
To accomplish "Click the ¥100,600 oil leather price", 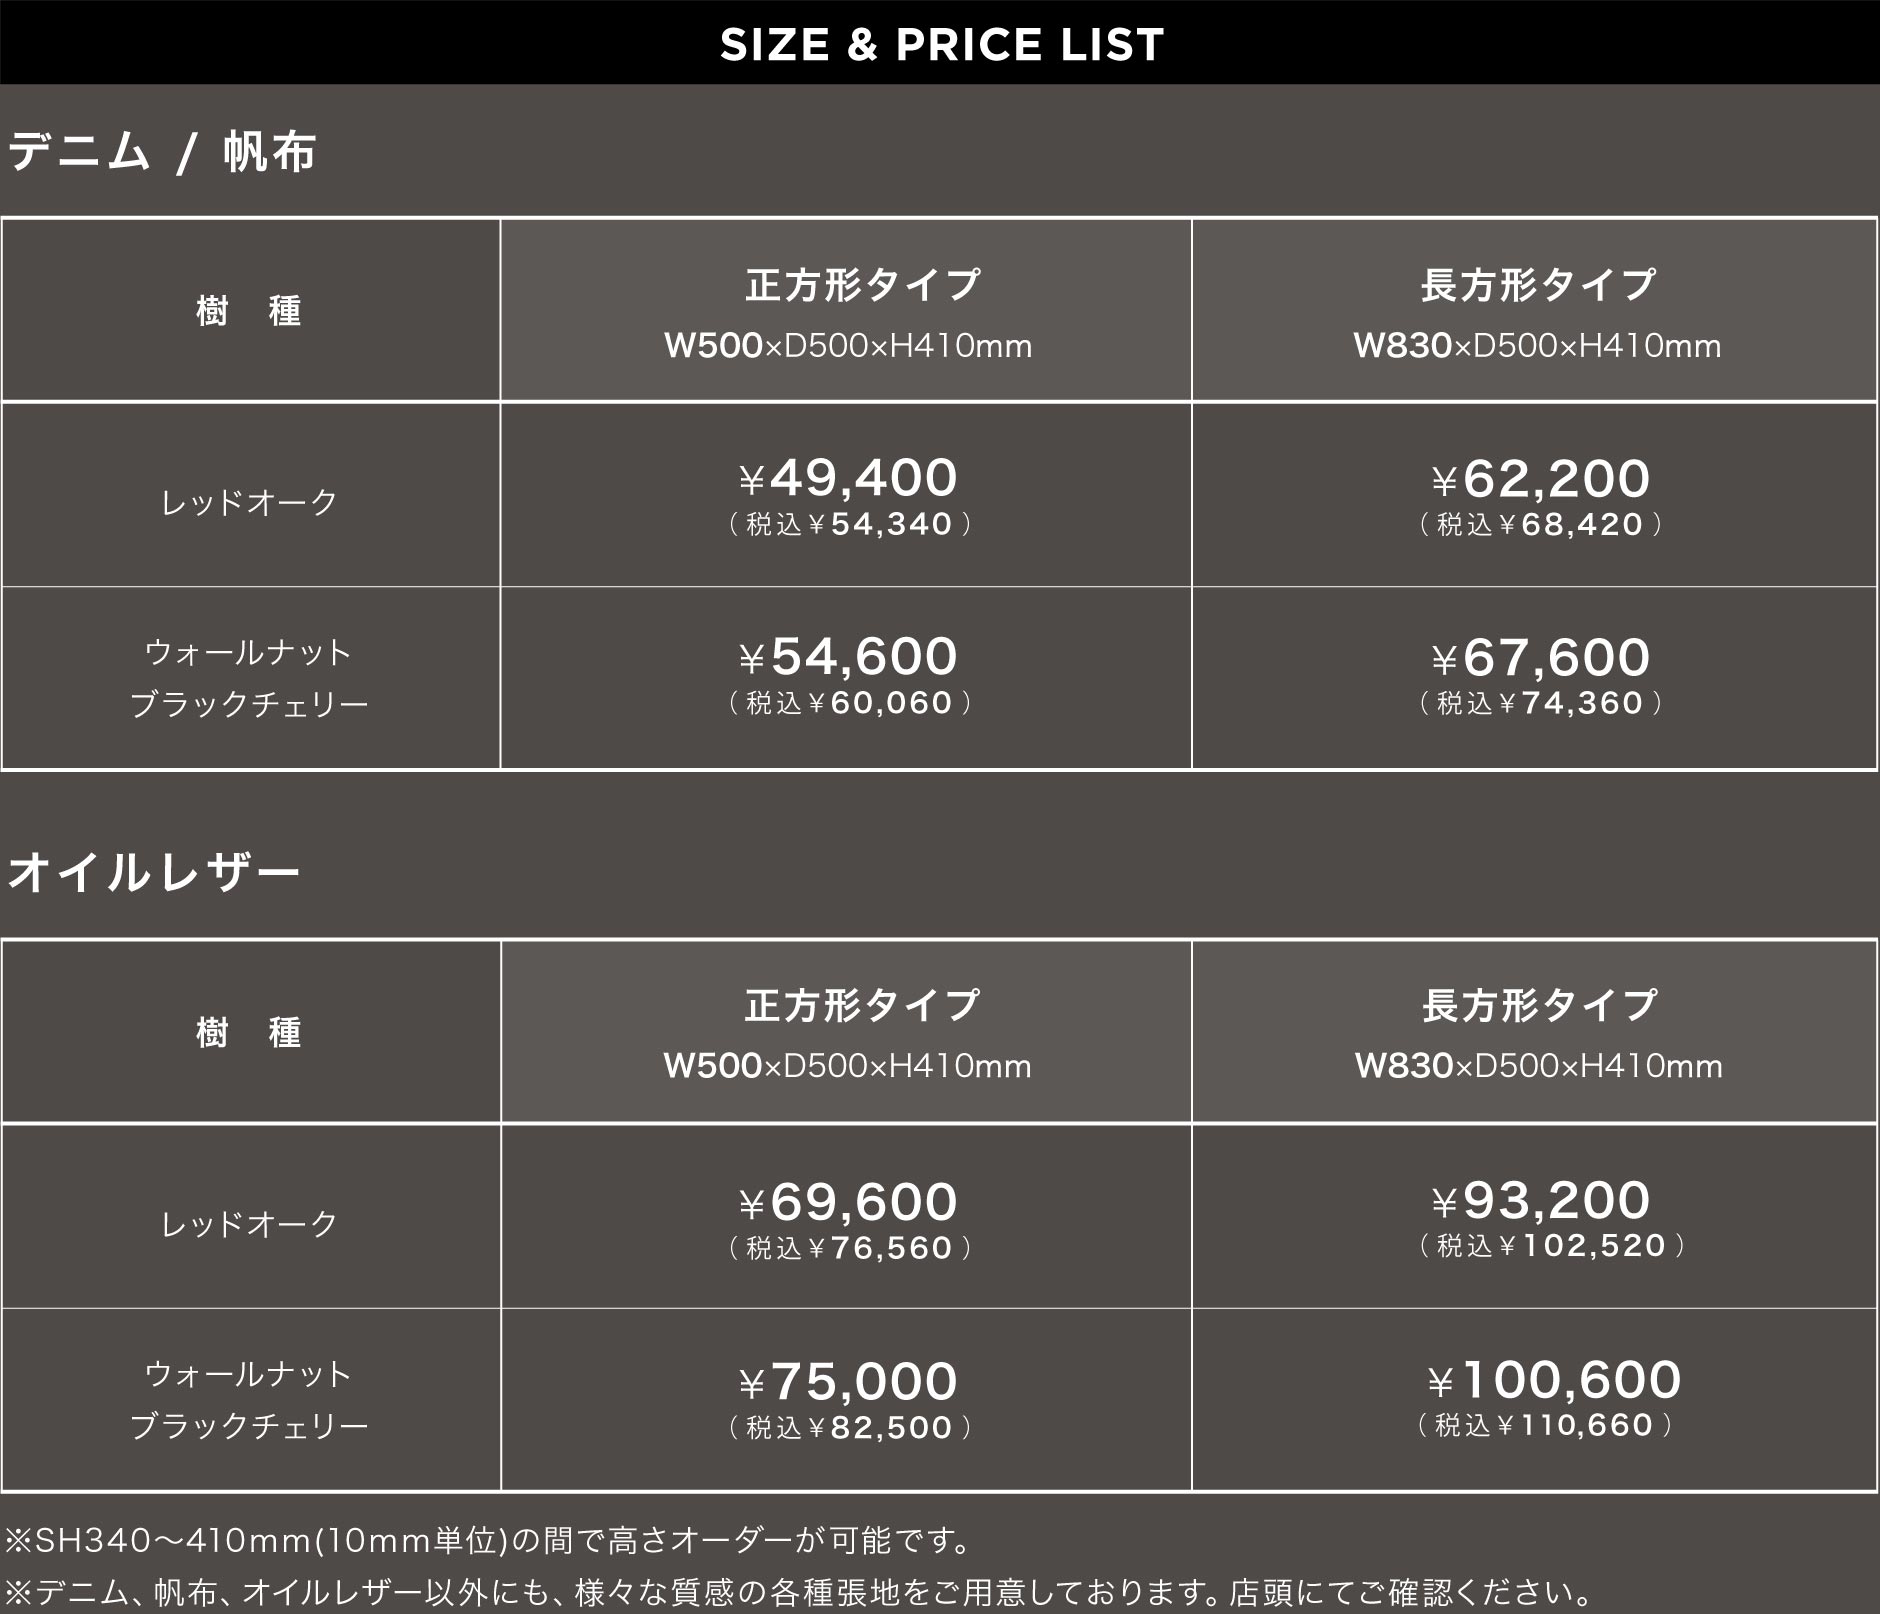I will (x=1554, y=1380).
